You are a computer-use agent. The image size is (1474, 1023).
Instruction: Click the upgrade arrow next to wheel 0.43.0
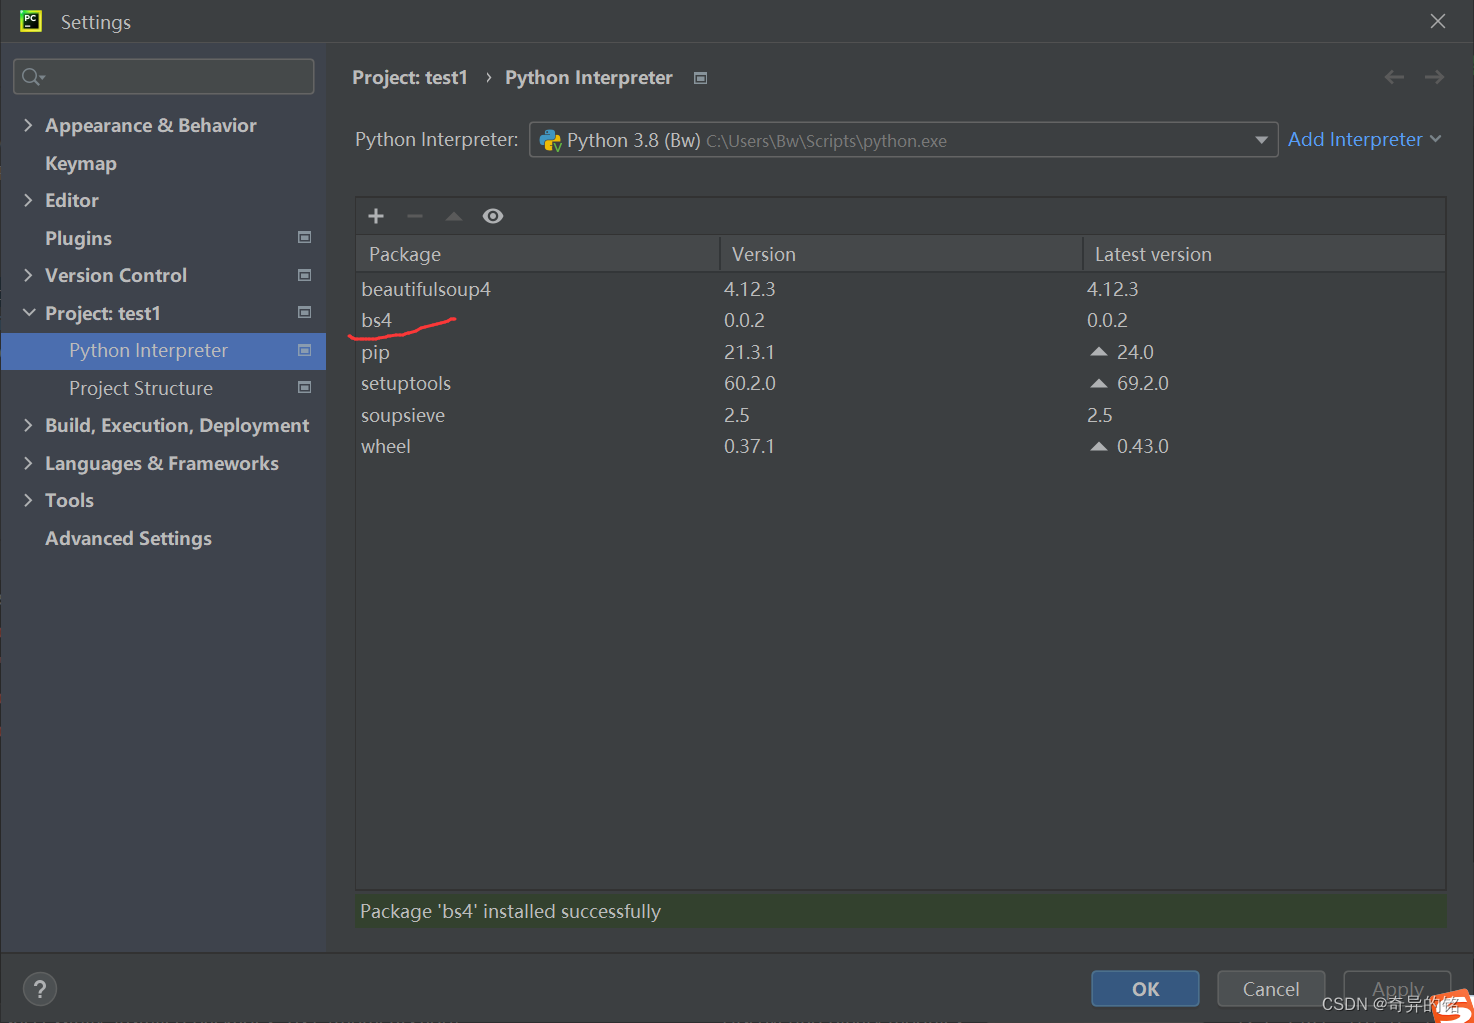[1098, 446]
